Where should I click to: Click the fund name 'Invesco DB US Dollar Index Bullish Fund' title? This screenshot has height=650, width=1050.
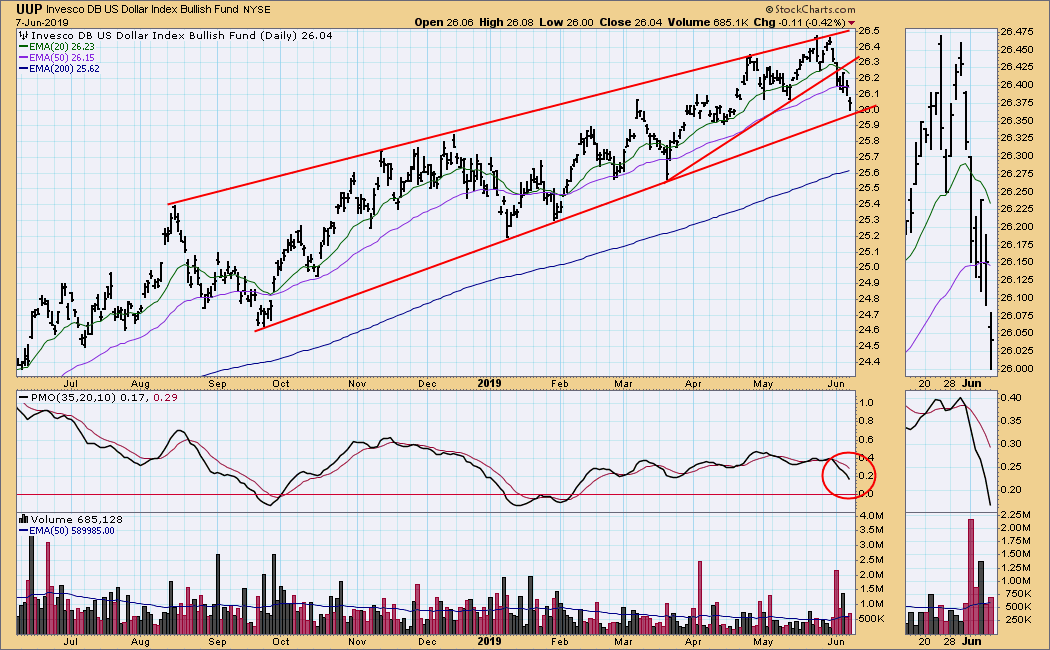click(143, 9)
